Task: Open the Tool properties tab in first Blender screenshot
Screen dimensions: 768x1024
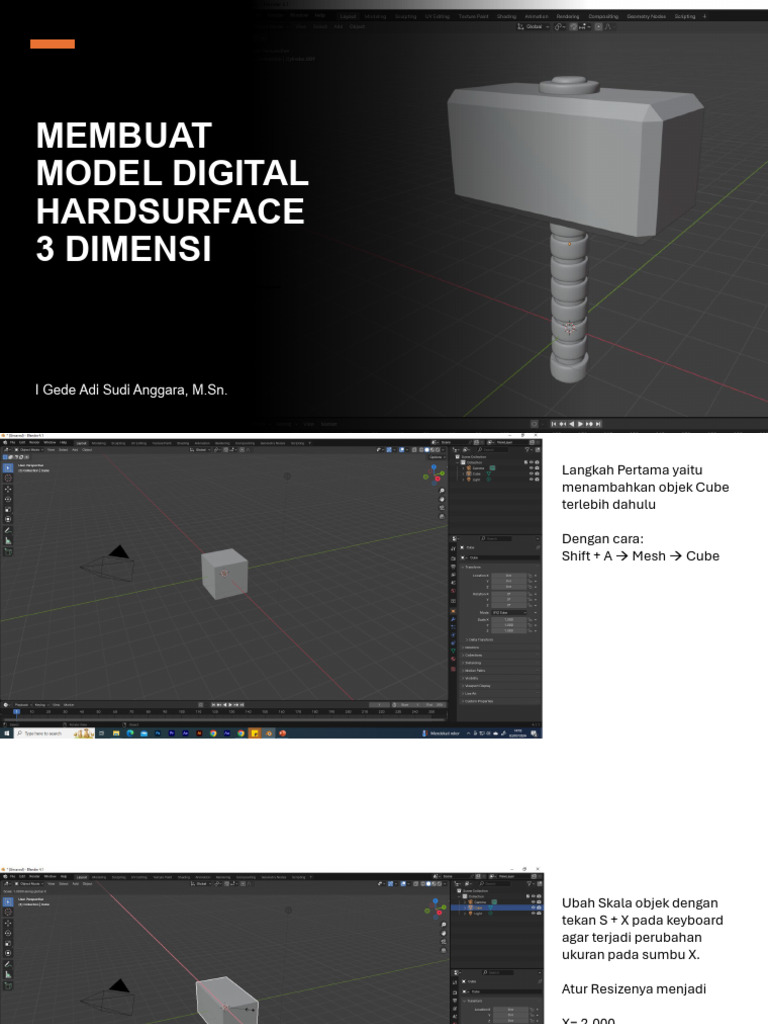Action: 453,549
